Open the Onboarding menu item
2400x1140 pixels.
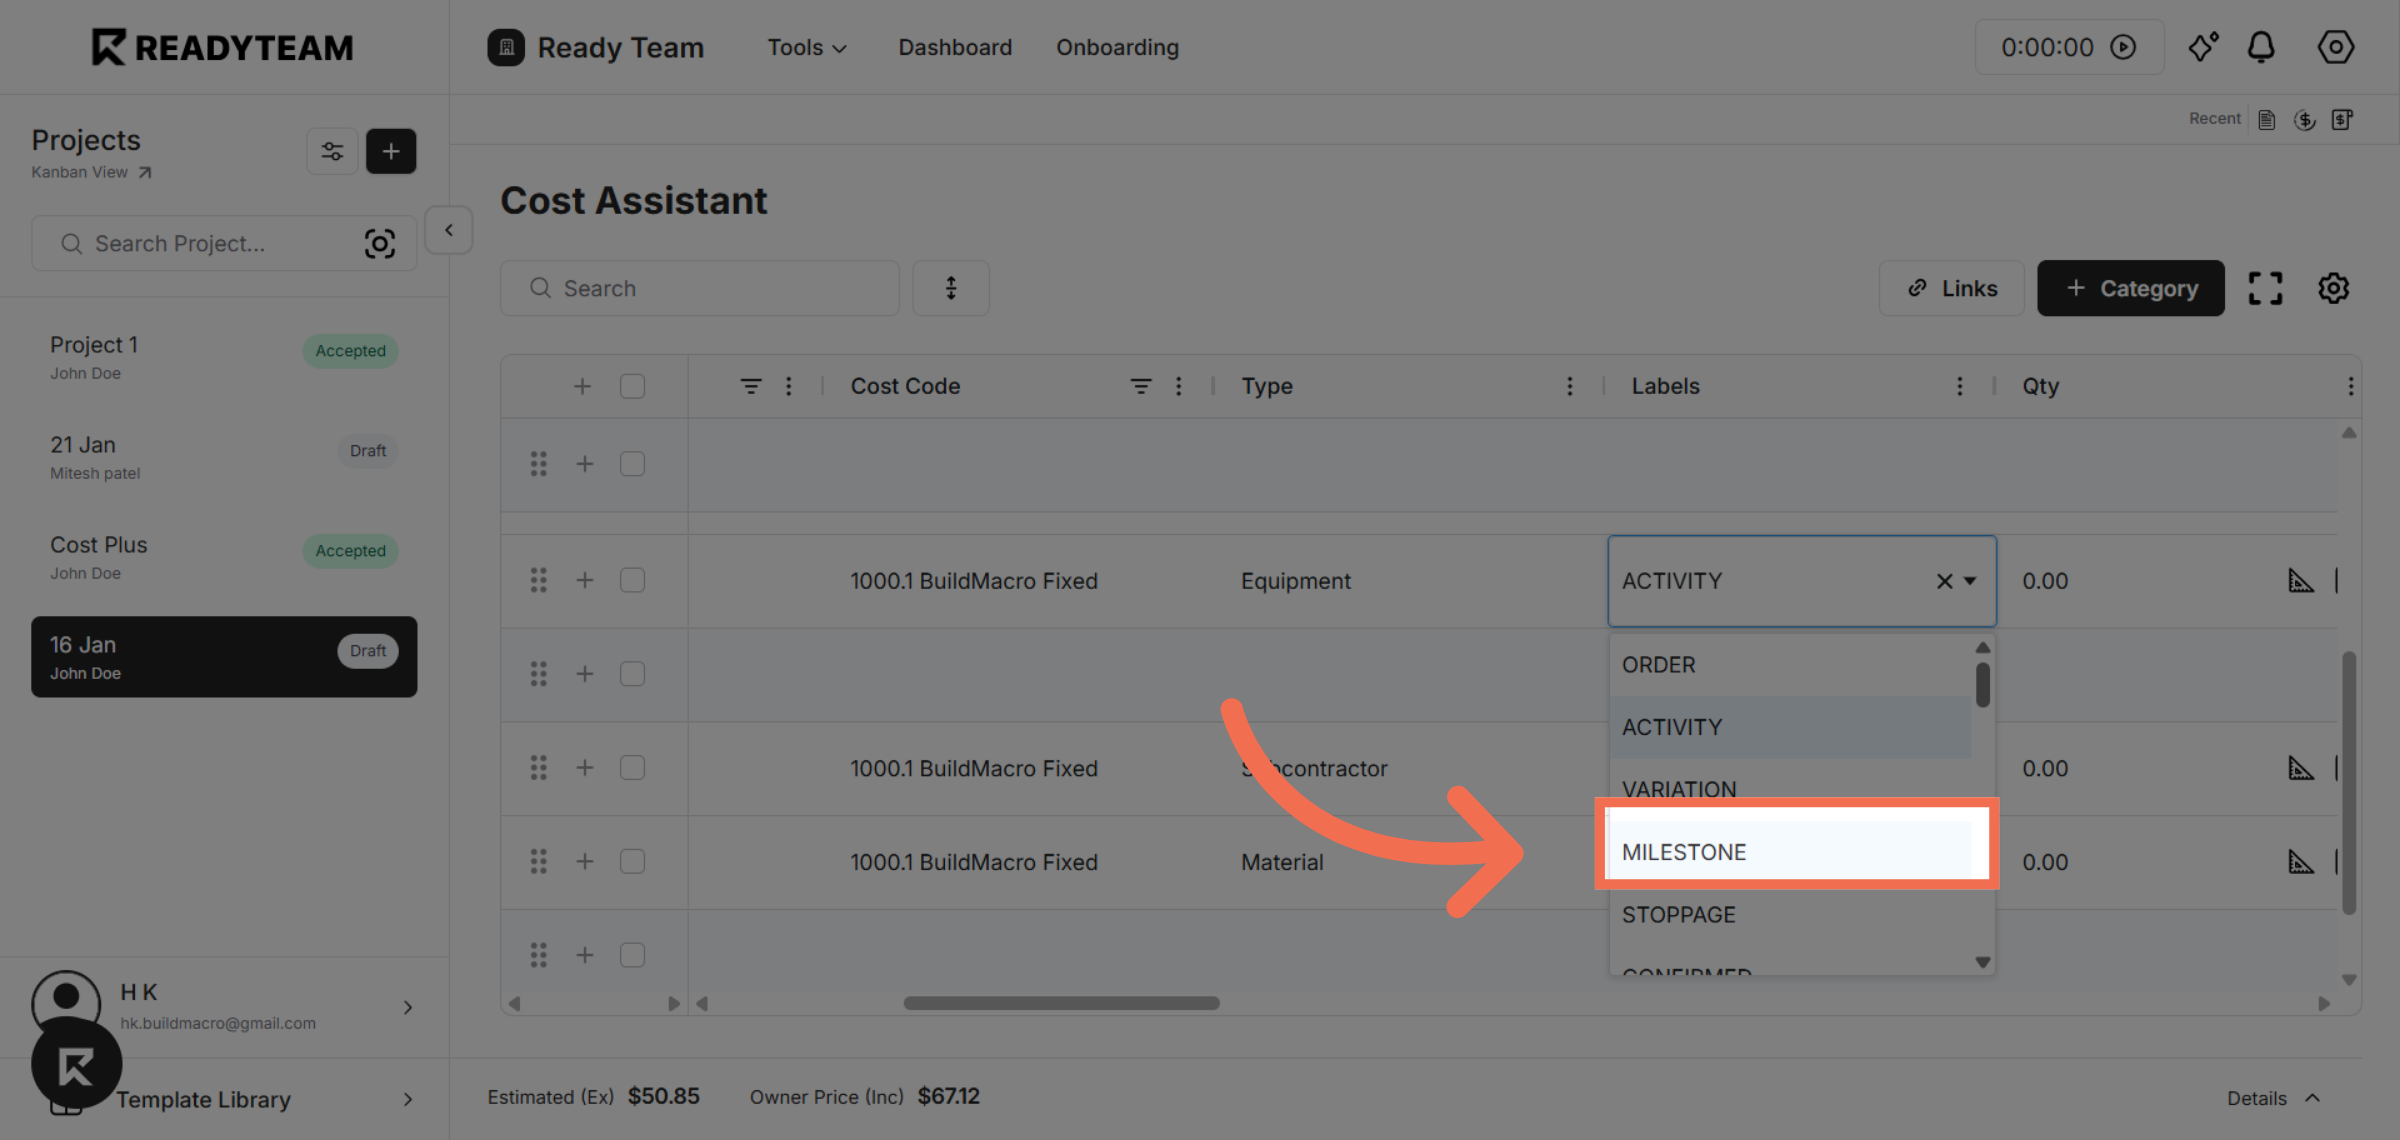(1117, 47)
